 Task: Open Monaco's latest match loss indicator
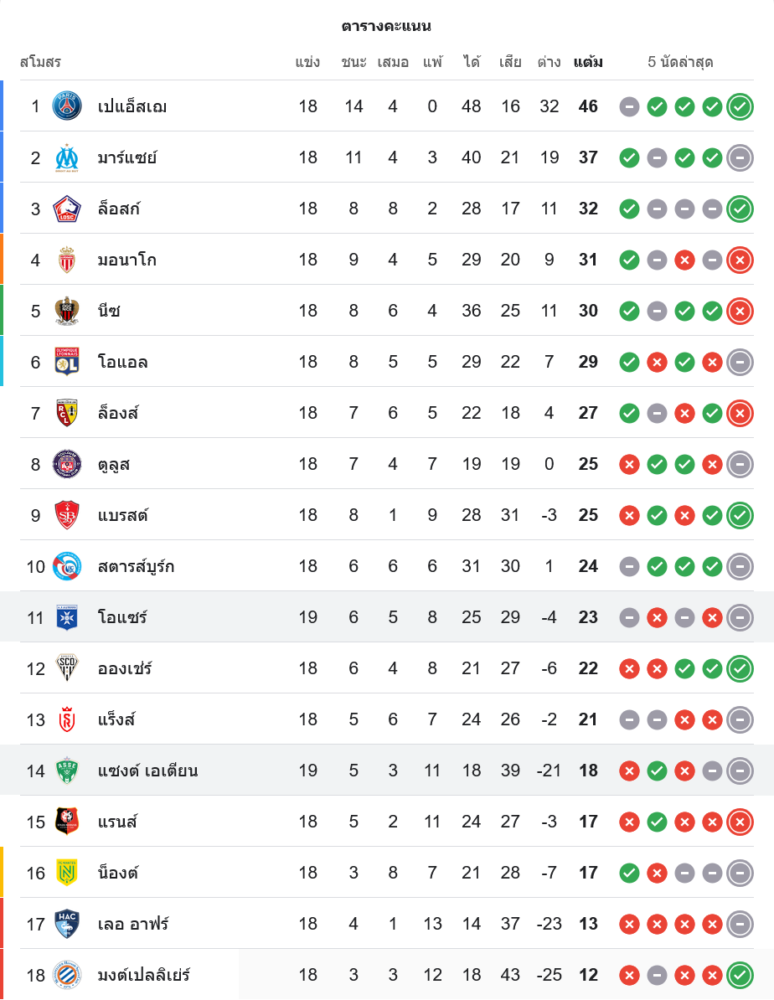[740, 260]
